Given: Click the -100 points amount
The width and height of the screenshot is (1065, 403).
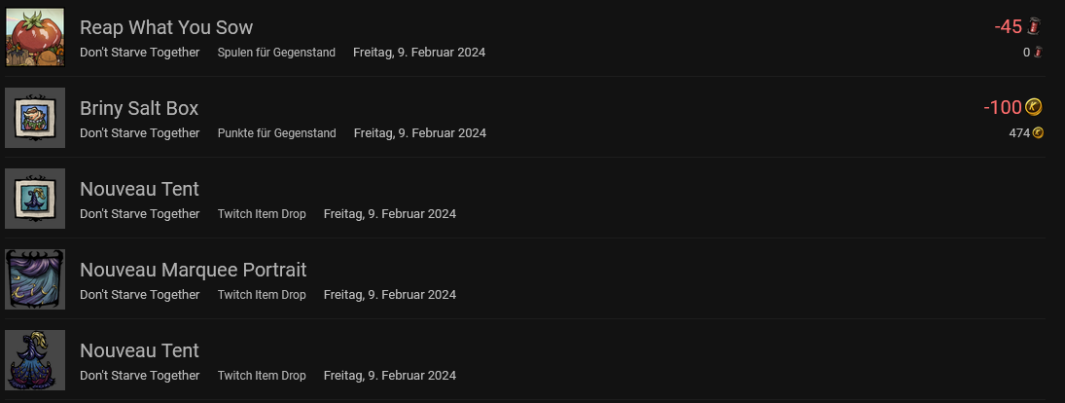Looking at the screenshot, I should click(1002, 107).
